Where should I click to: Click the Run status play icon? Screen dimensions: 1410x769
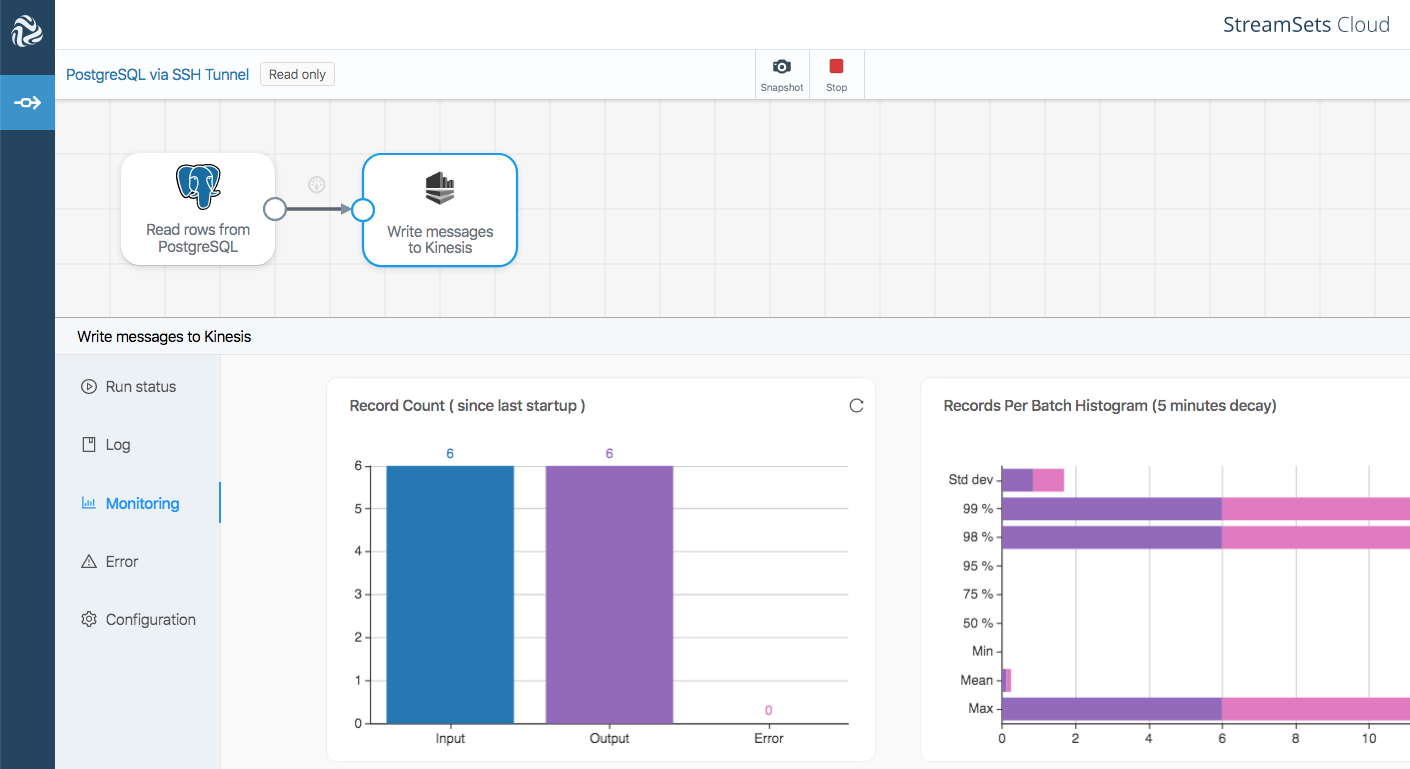click(x=89, y=386)
